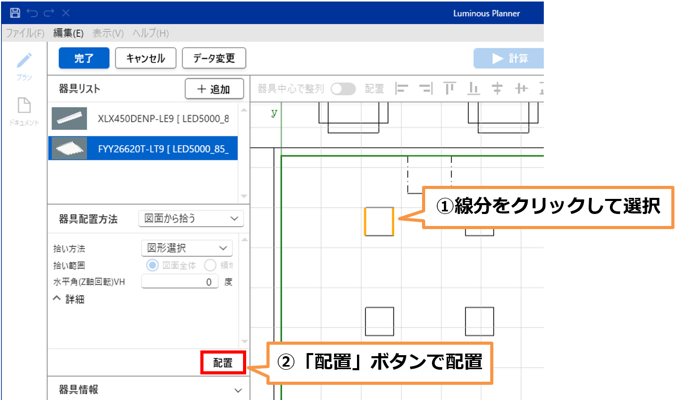Open the 器具配置方法 dropdown

[190, 217]
